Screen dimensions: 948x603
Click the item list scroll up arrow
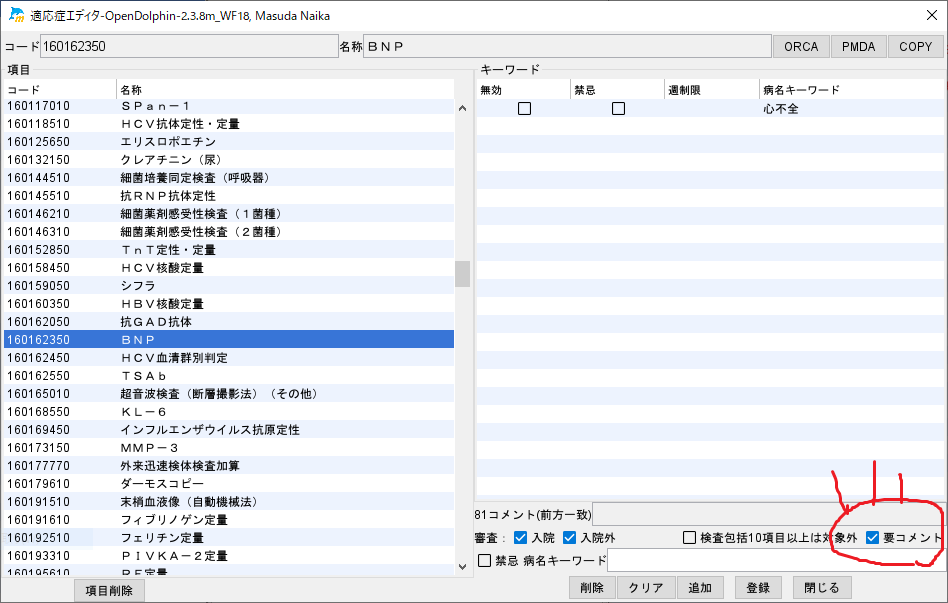(x=463, y=108)
